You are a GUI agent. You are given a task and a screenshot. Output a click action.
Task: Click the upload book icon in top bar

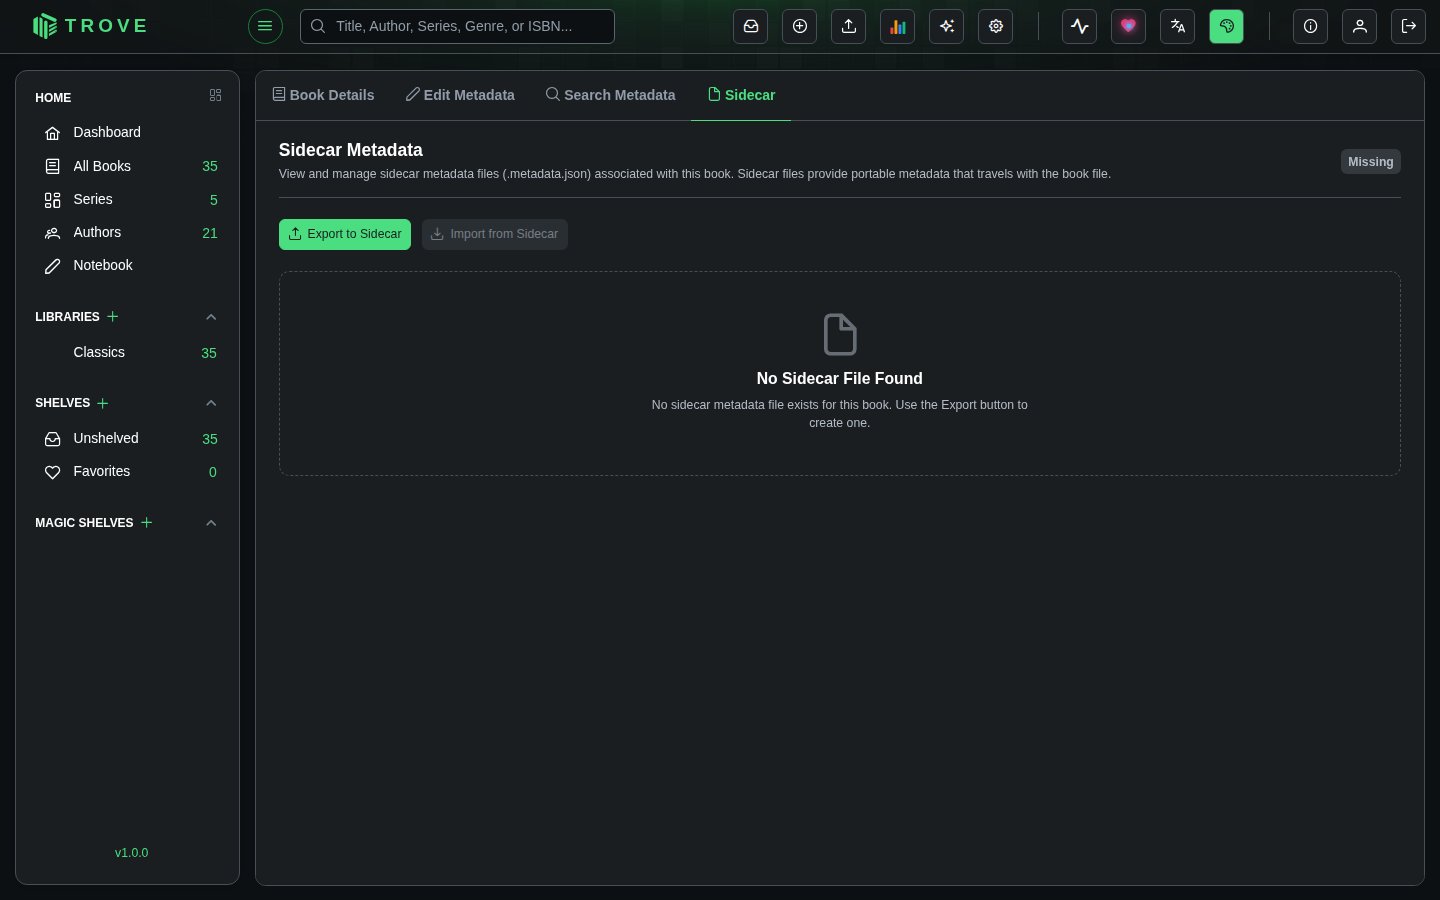849,26
